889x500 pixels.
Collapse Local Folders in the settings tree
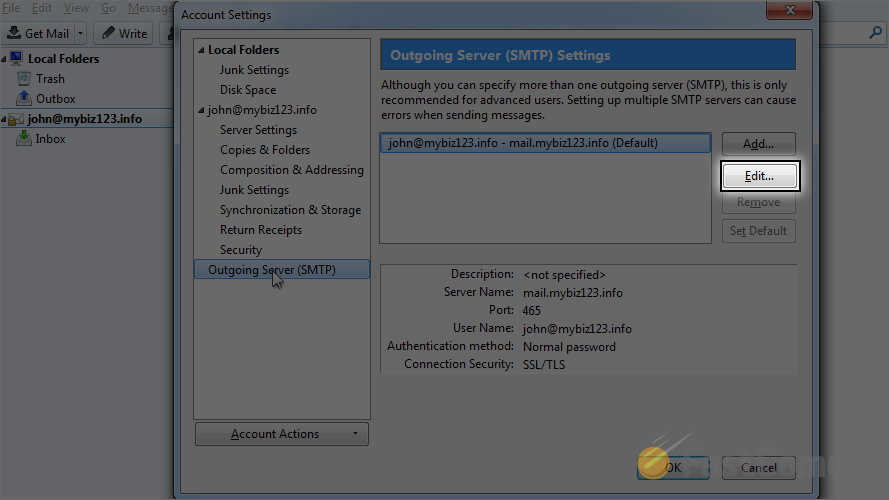point(200,50)
